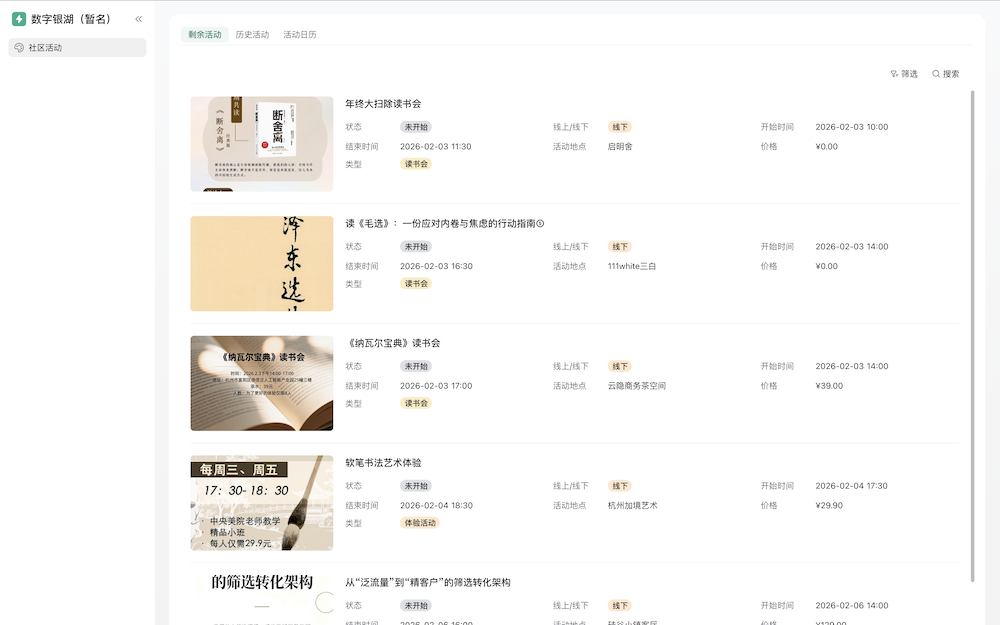Image resolution: width=1000 pixels, height=625 pixels.
Task: Switch to the 活动日历 tab
Action: point(300,34)
